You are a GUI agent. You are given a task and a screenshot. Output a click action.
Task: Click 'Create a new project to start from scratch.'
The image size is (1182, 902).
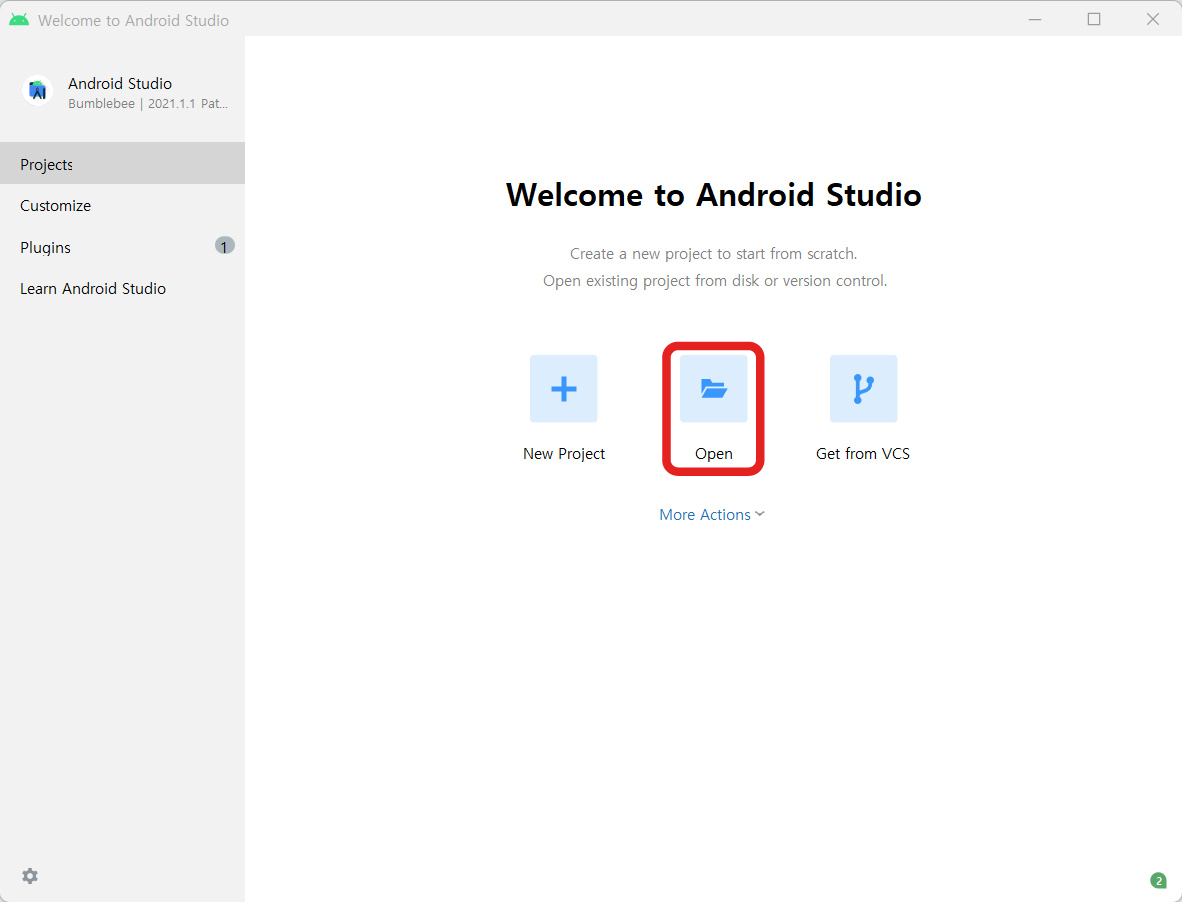[713, 254]
